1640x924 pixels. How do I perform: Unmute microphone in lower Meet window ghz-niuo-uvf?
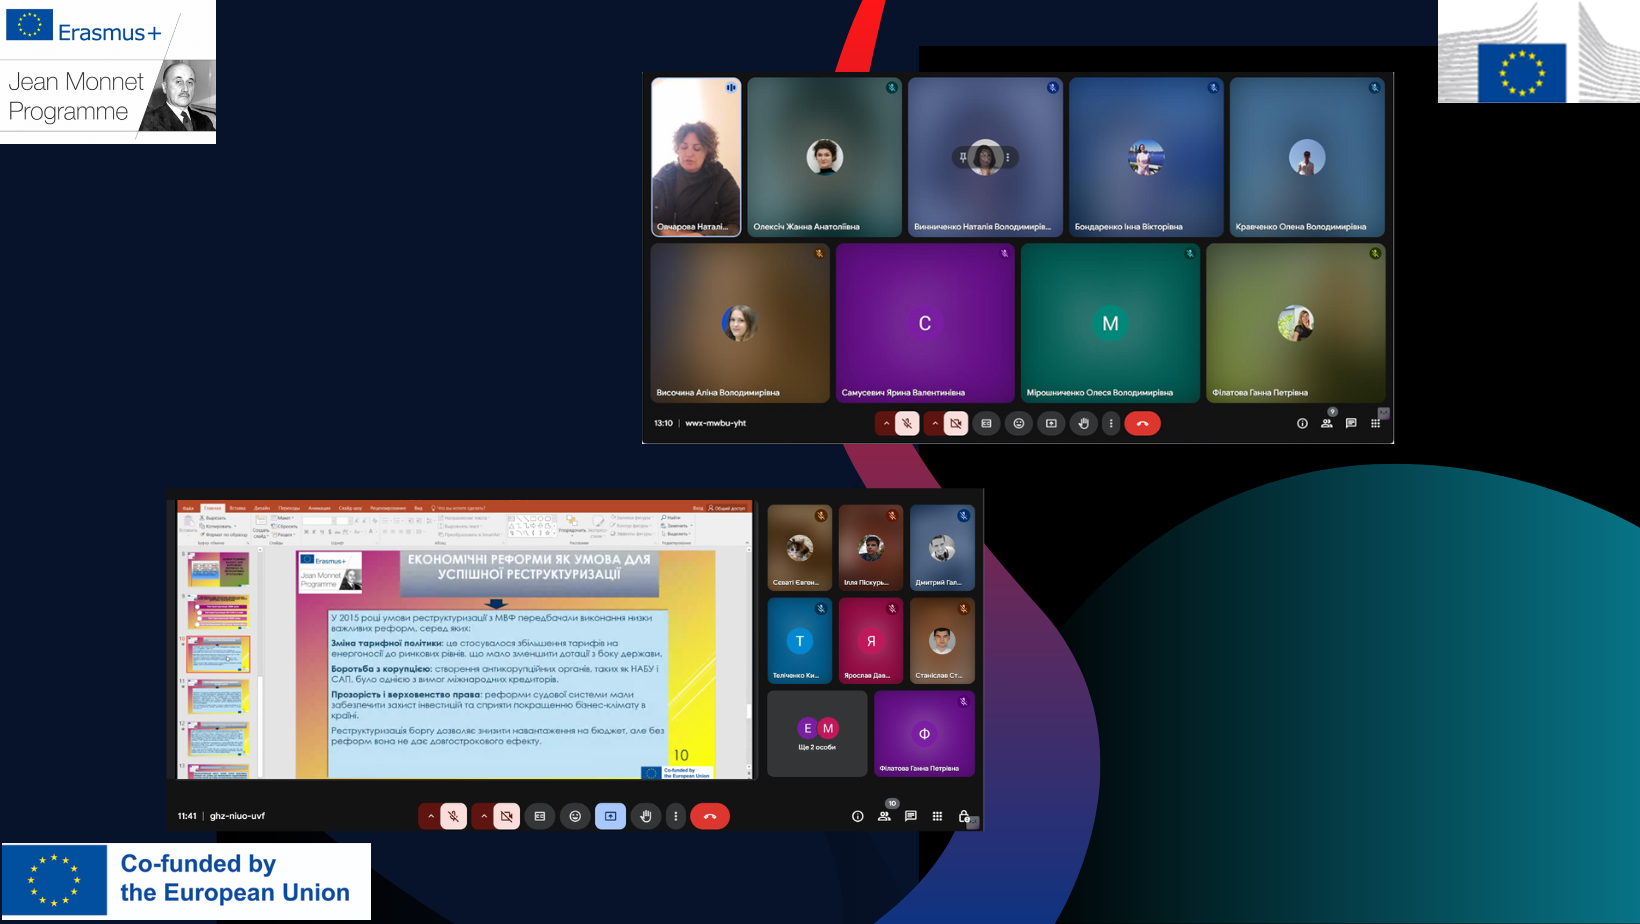(454, 816)
